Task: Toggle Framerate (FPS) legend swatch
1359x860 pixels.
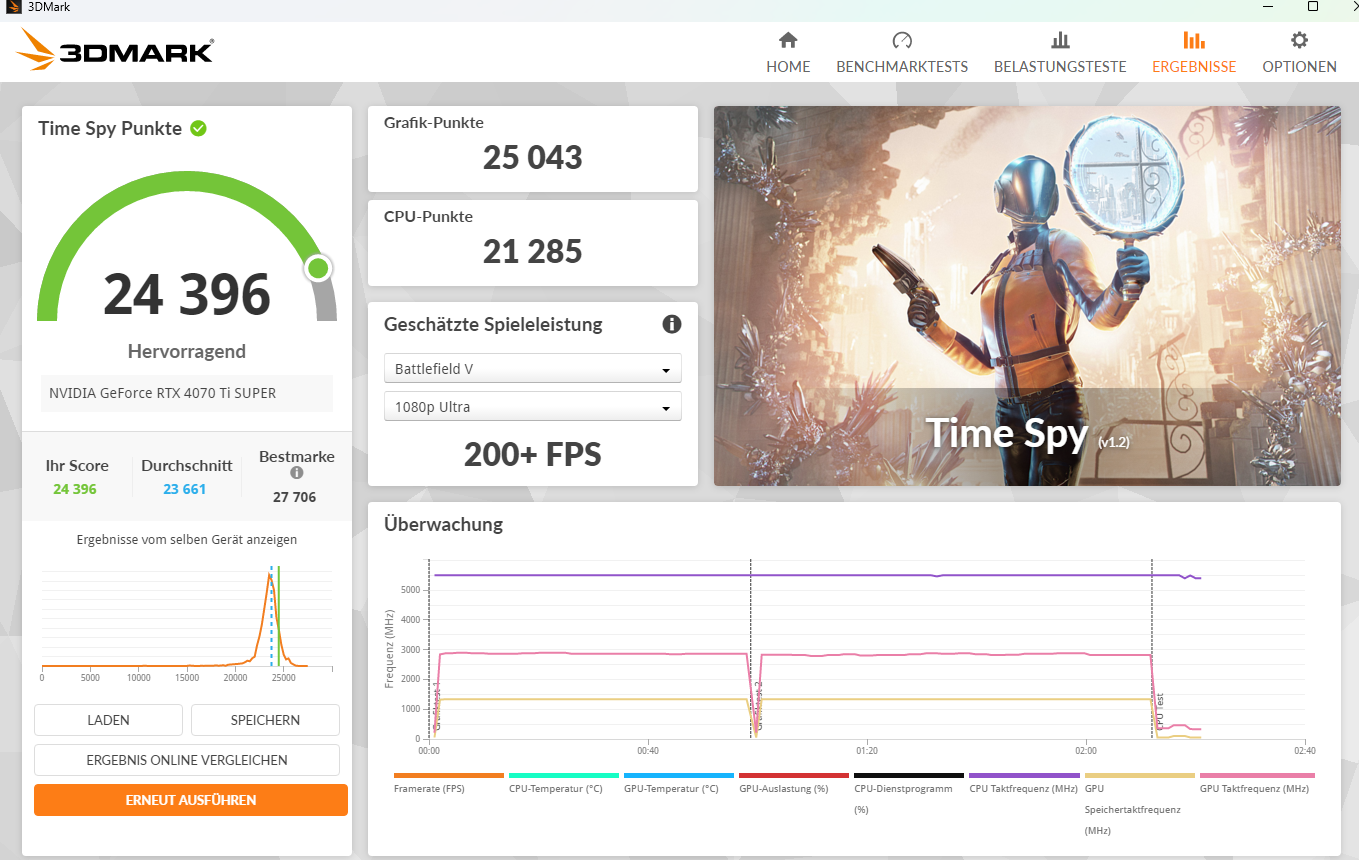Action: 449,775
